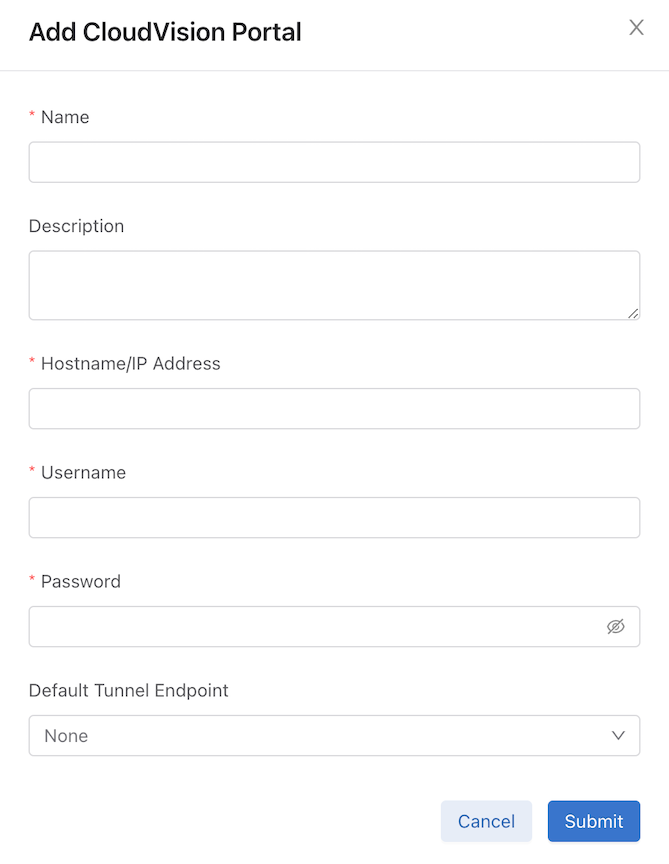
Task: Focus the Name text field
Action: coord(334,162)
